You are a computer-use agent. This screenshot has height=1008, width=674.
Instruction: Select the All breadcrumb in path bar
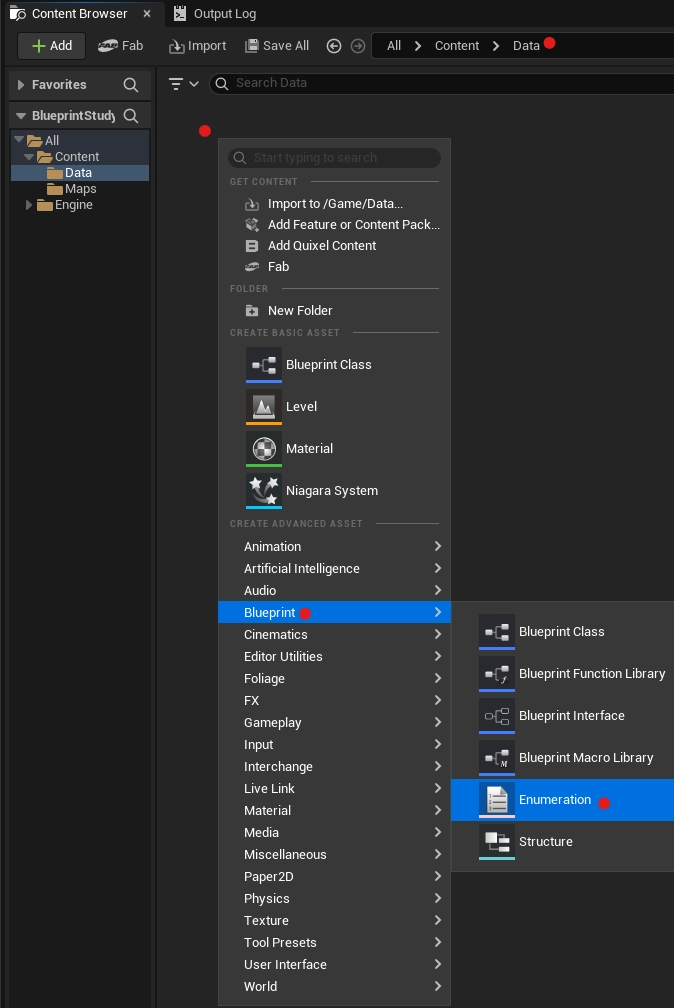pyautogui.click(x=394, y=46)
